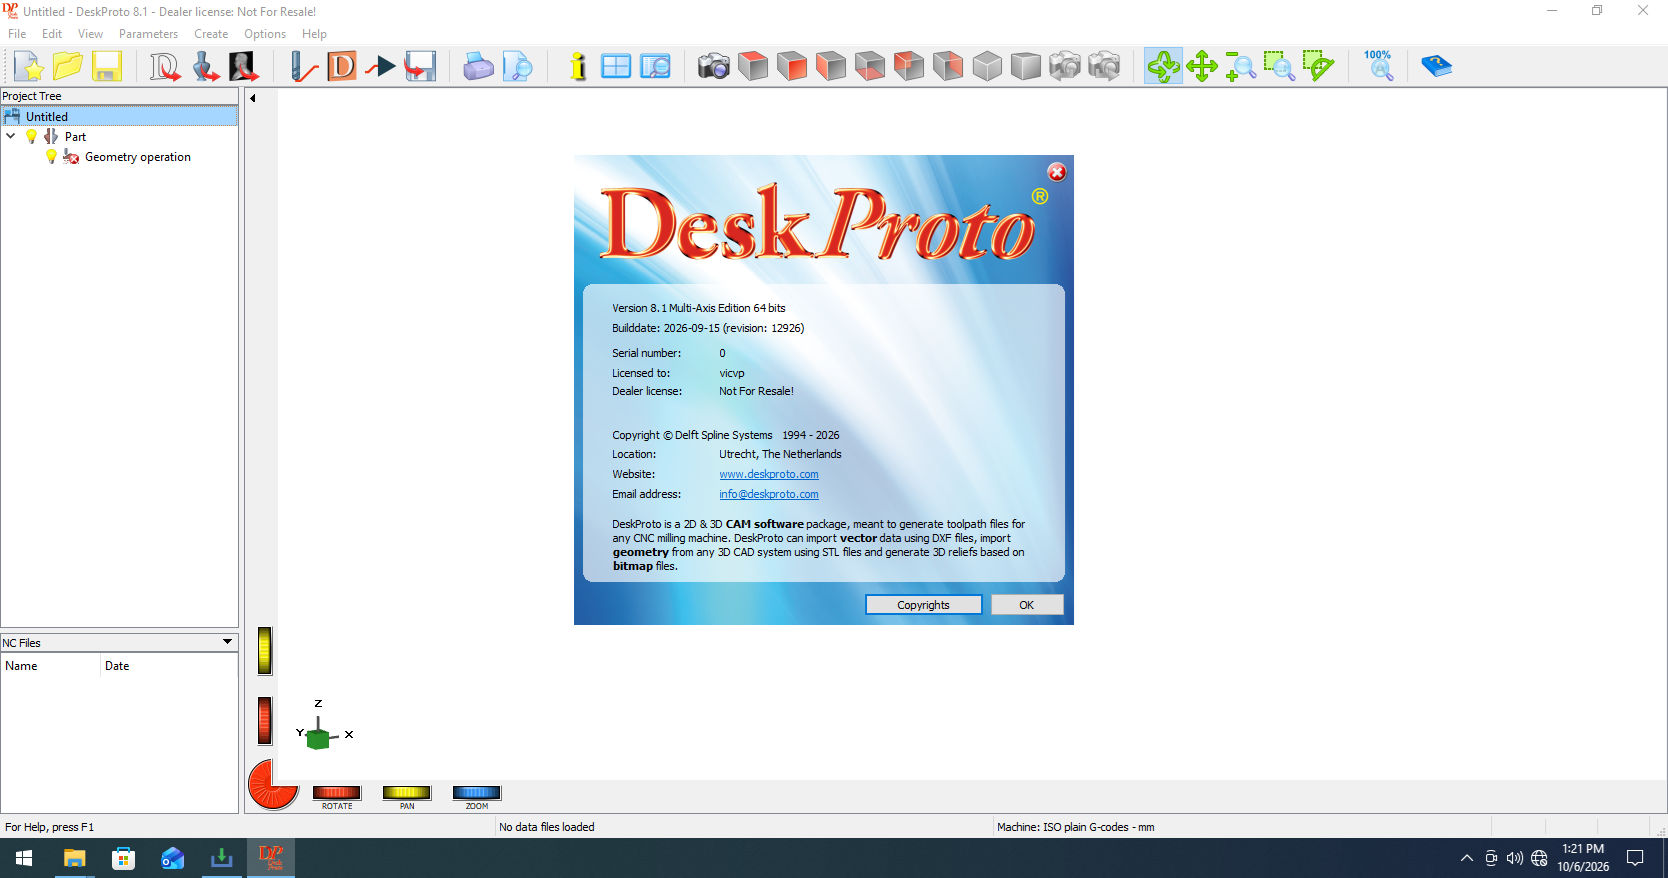1668x878 pixels.
Task: Select the Untitled project tree item
Action: (119, 116)
